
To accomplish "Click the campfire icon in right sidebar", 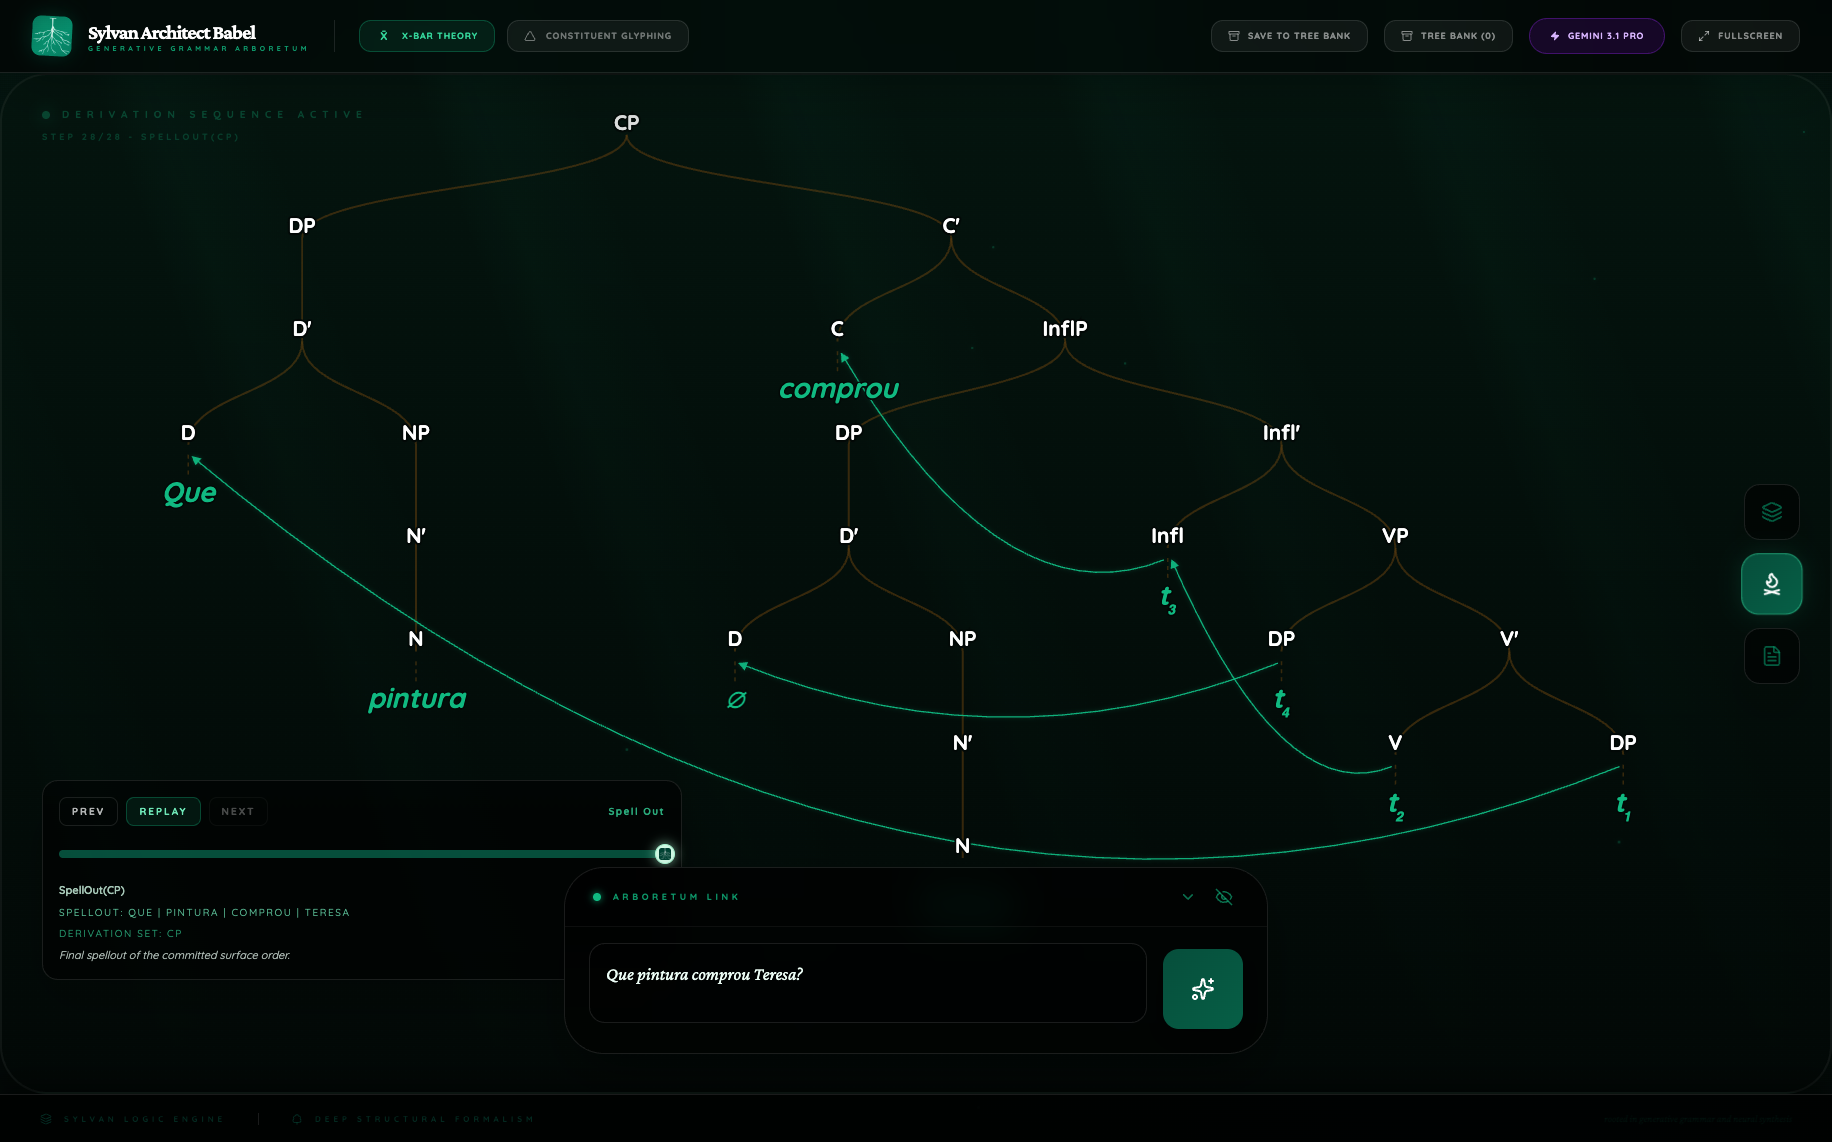I will click(x=1771, y=584).
